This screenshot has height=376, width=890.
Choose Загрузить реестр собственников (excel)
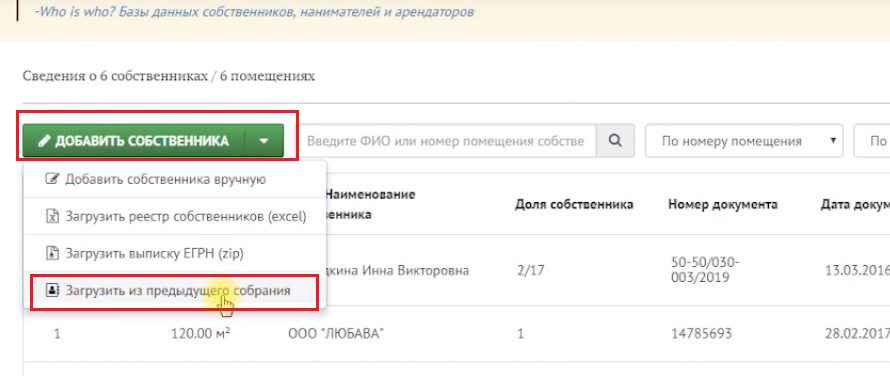175,216
